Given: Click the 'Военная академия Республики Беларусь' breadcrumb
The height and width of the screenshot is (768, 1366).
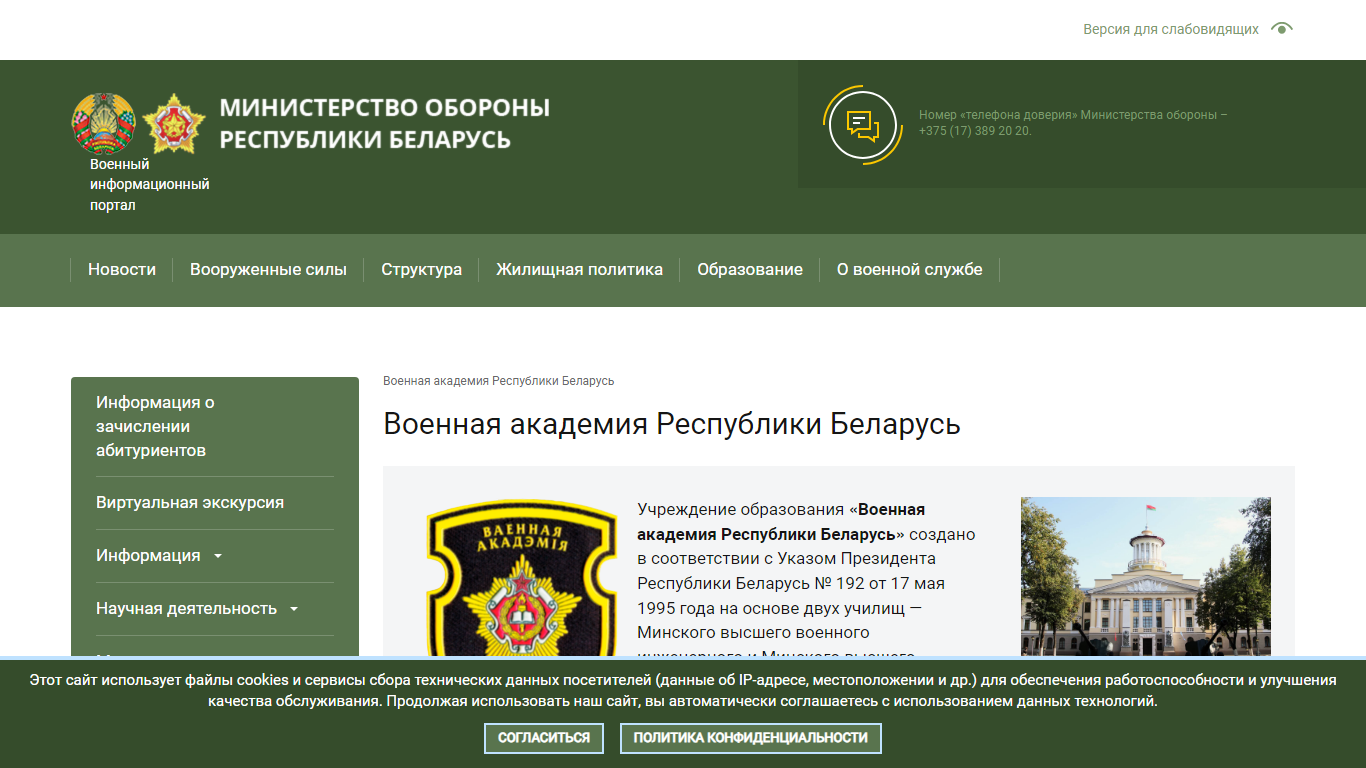Looking at the screenshot, I should click(x=498, y=381).
